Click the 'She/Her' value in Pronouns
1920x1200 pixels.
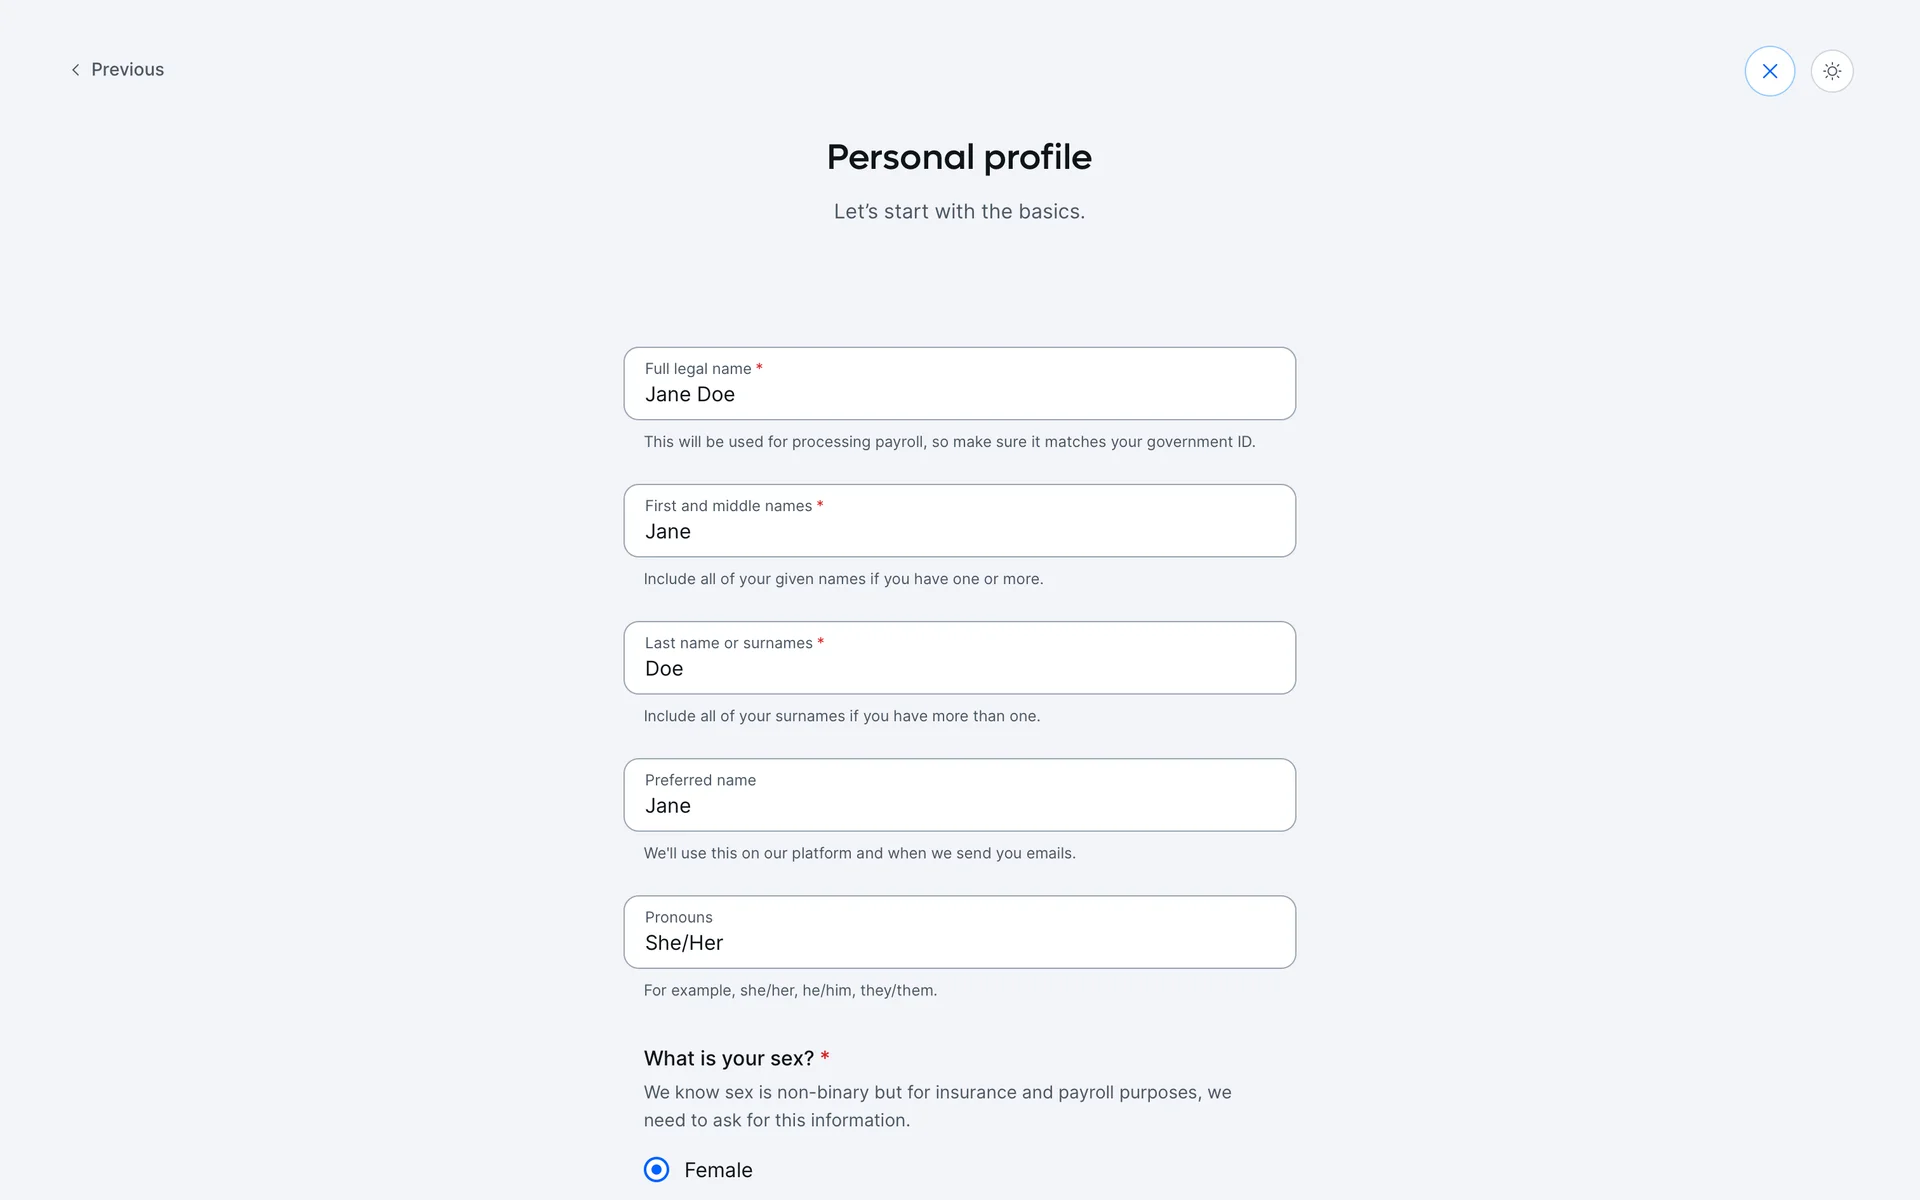pos(684,943)
